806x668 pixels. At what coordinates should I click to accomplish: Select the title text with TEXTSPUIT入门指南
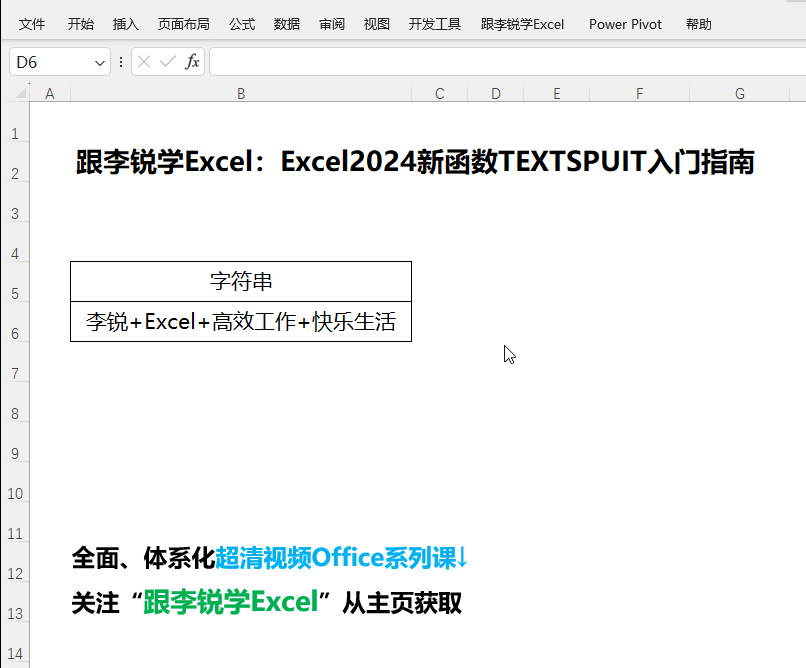click(x=415, y=162)
